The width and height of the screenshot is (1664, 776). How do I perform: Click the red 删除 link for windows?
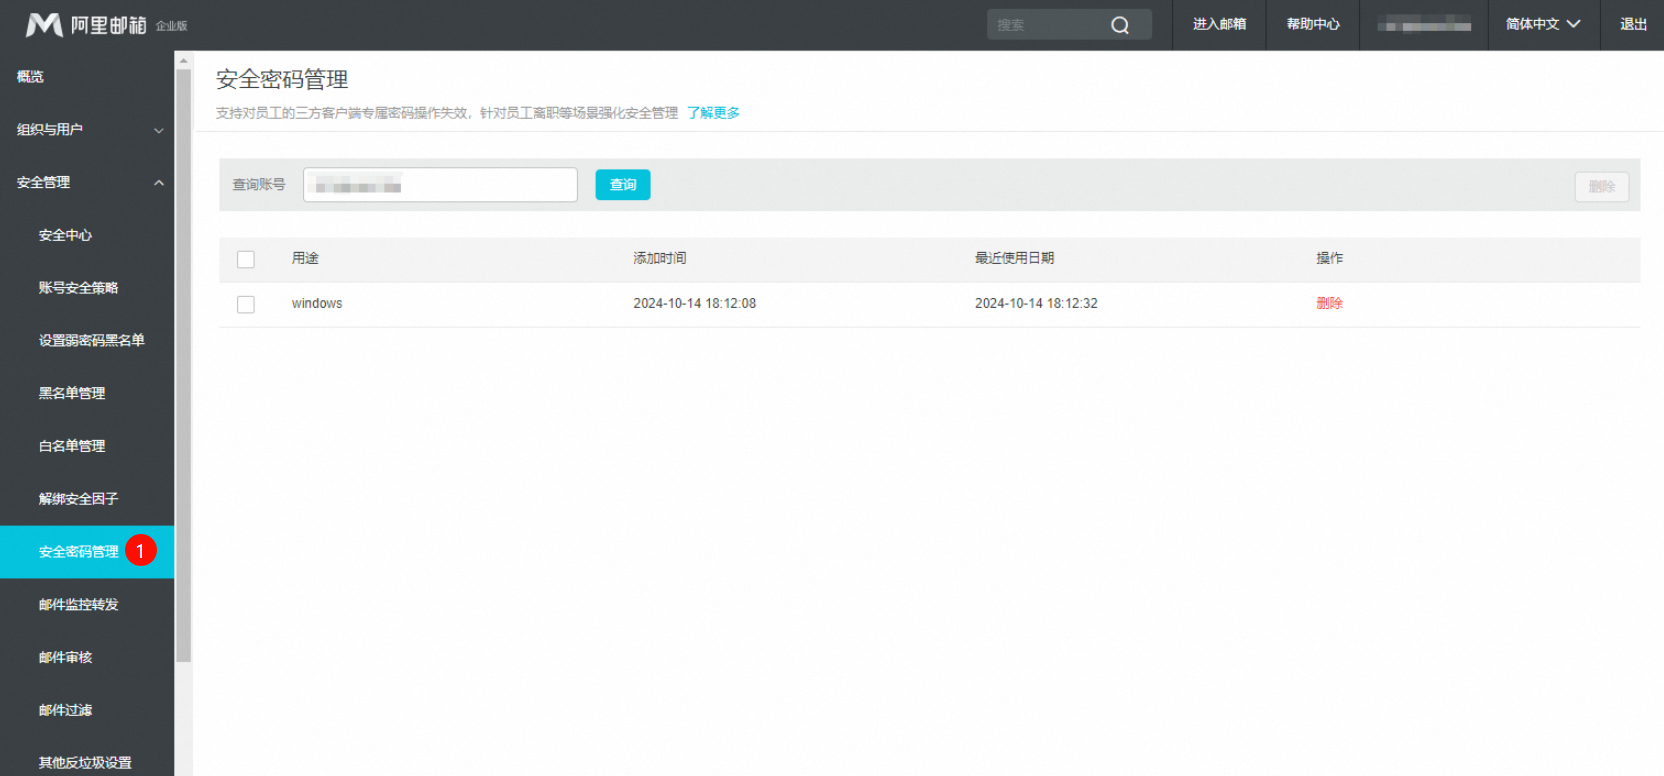click(1329, 303)
